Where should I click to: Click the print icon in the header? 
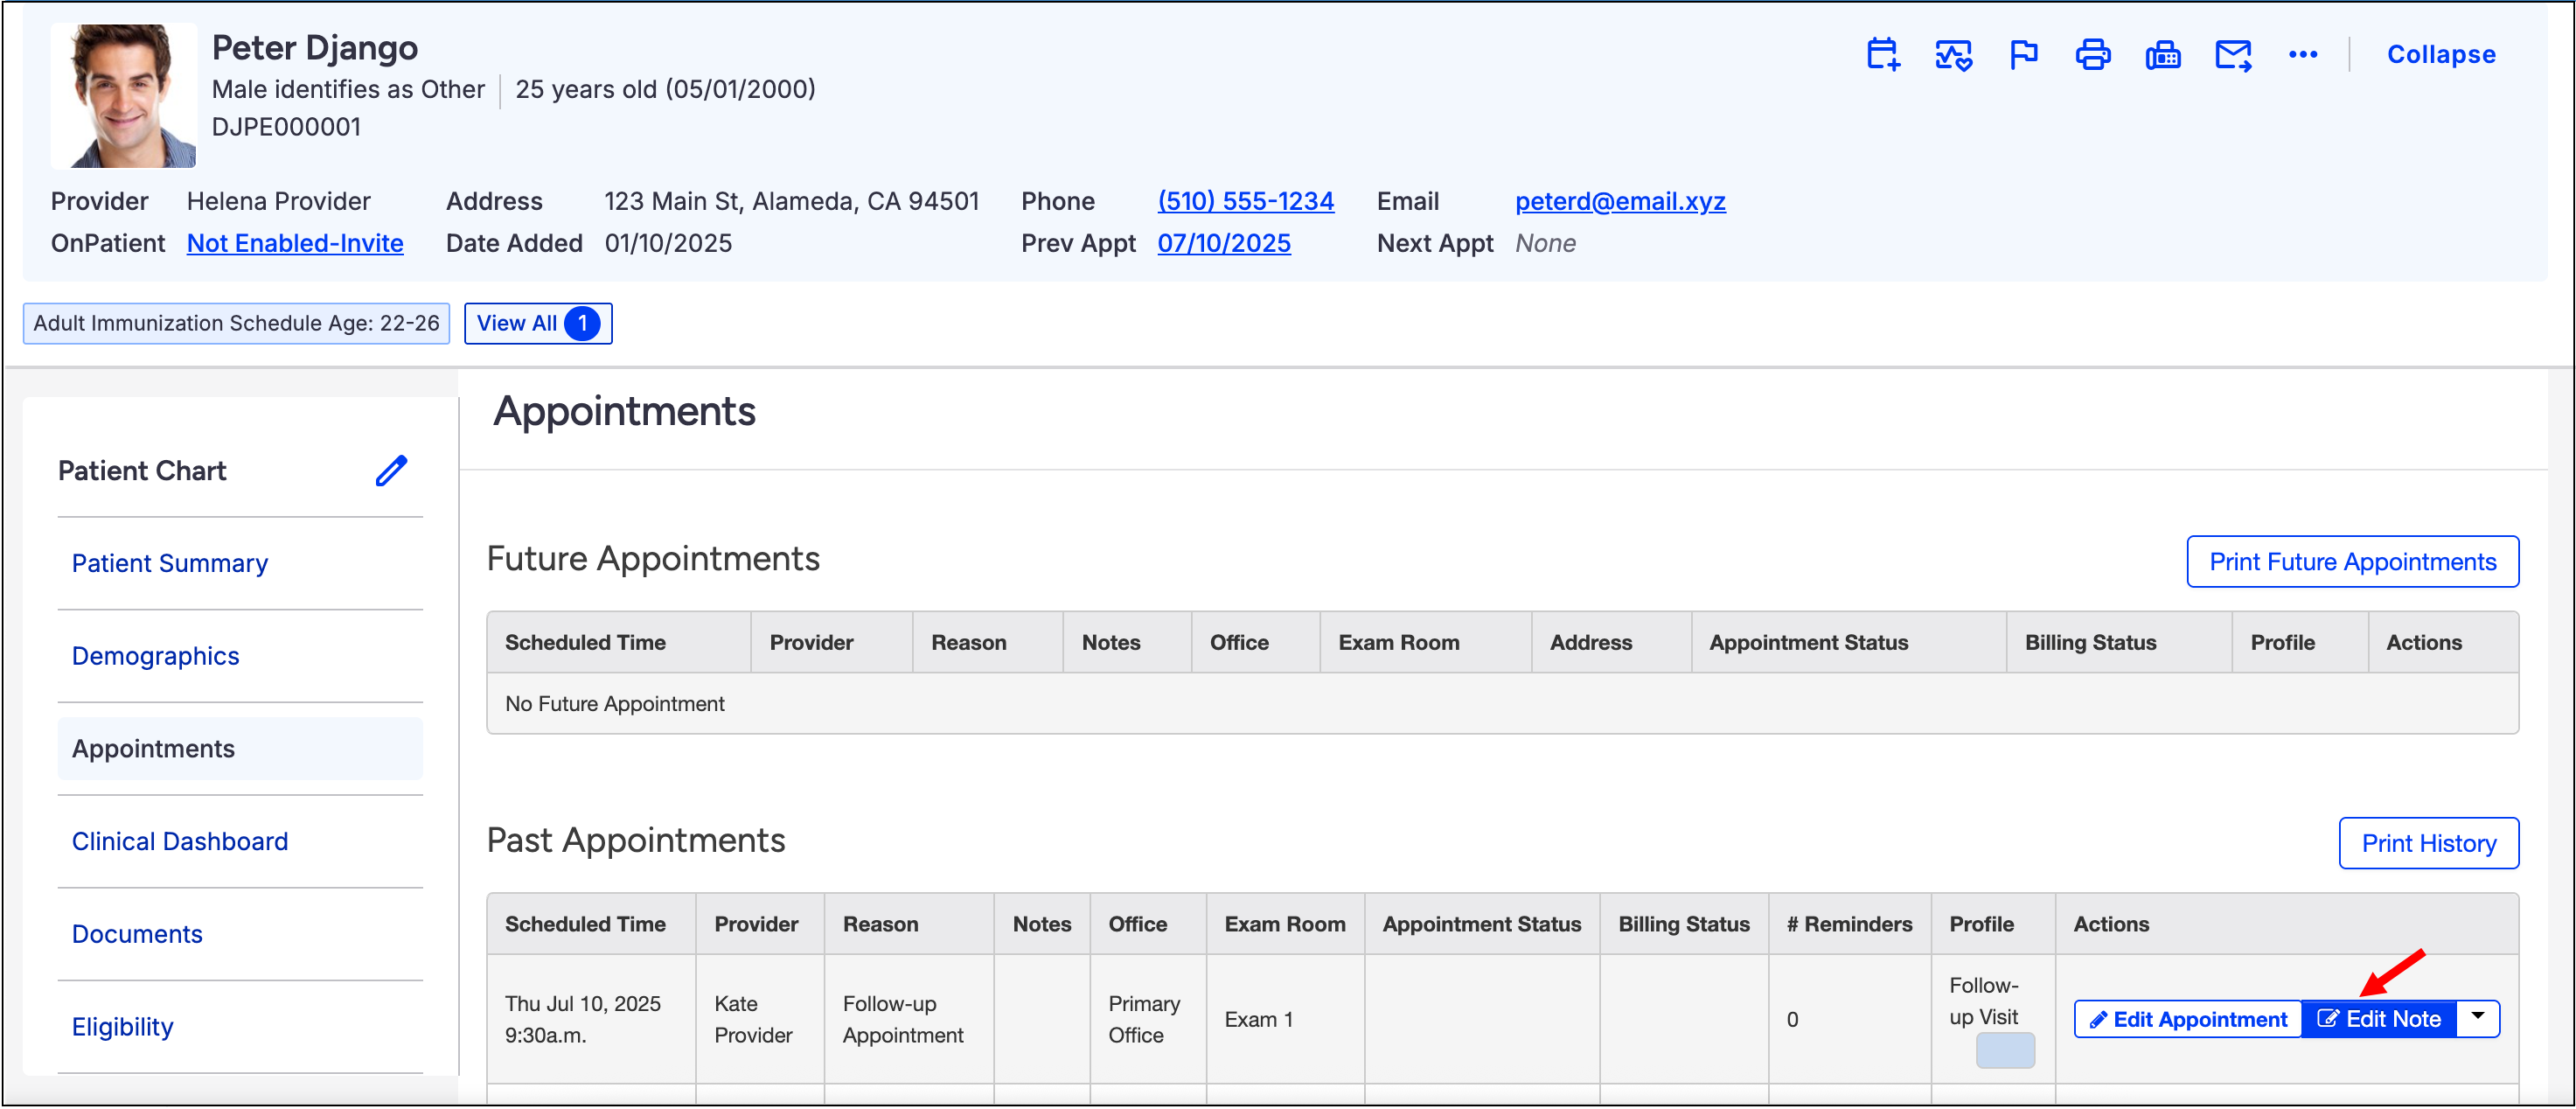(2092, 55)
